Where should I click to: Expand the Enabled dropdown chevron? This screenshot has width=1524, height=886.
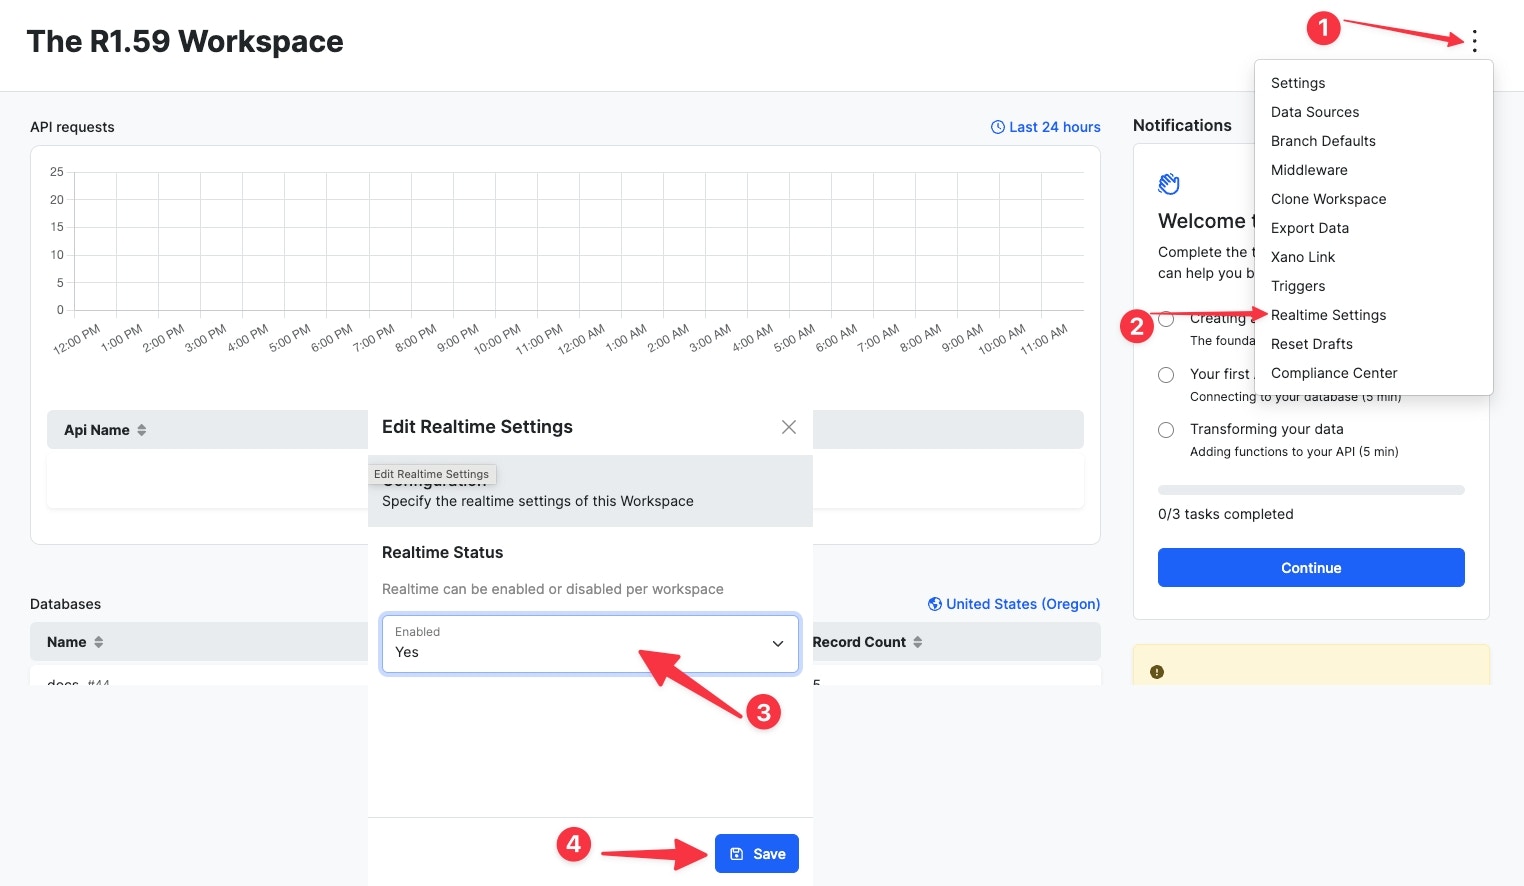pyautogui.click(x=778, y=643)
